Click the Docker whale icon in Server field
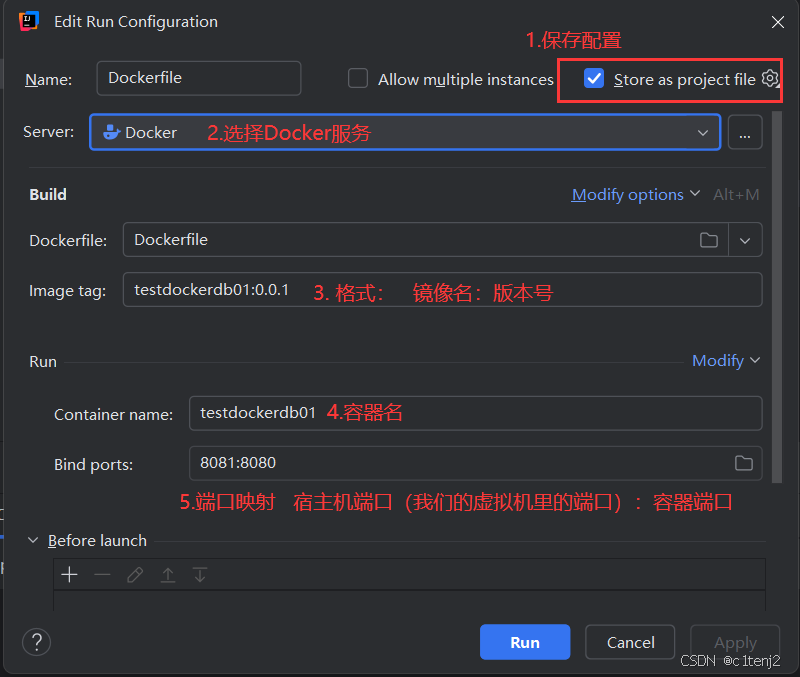 point(111,133)
